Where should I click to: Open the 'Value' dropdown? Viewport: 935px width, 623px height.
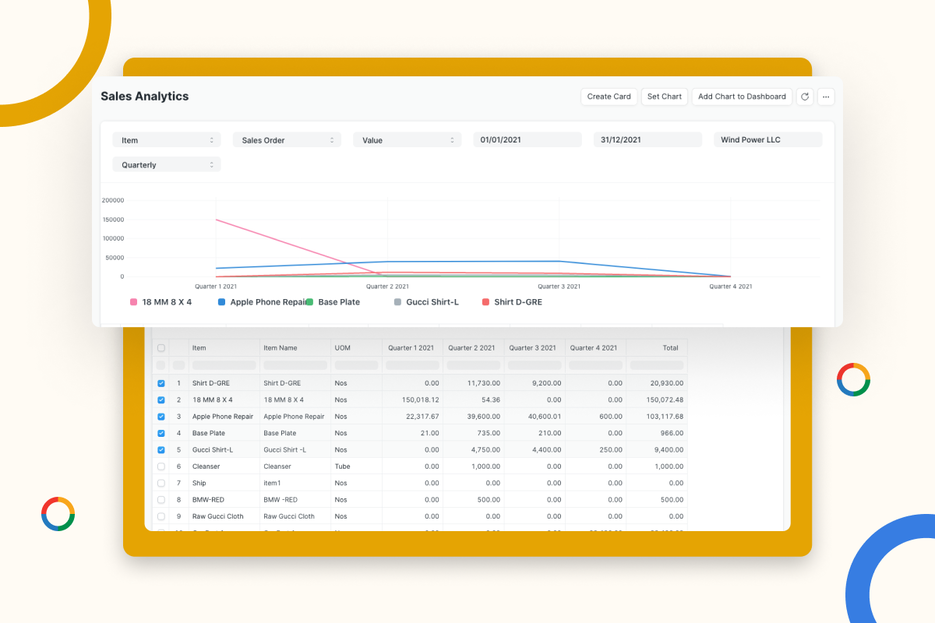[406, 139]
